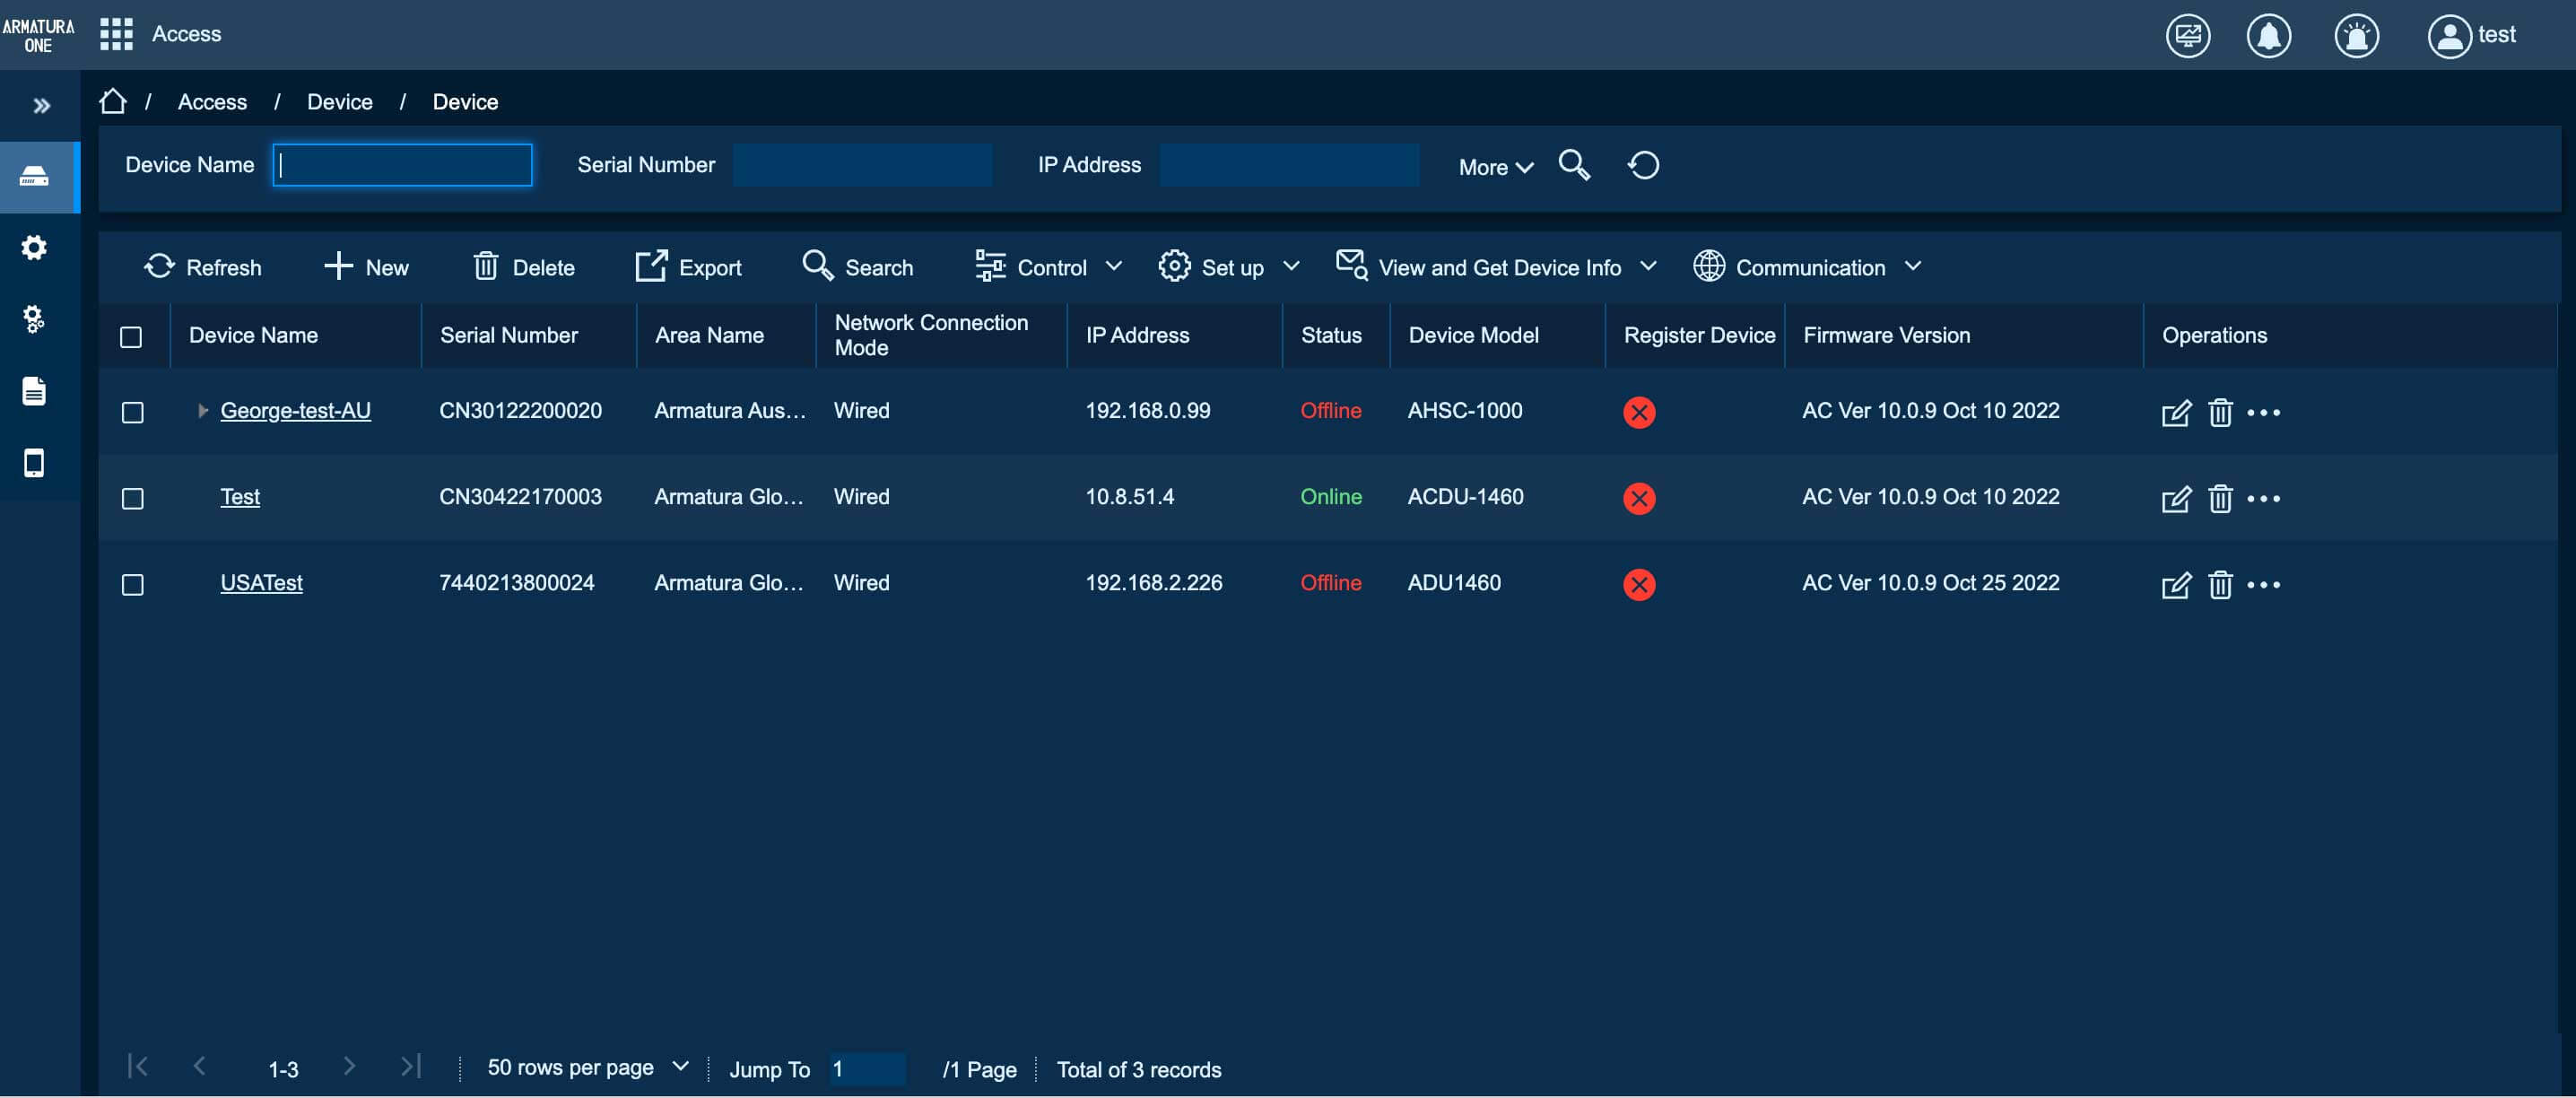Open the alarm siren icon
Screen dimensions: 2576x1098
coord(2356,36)
